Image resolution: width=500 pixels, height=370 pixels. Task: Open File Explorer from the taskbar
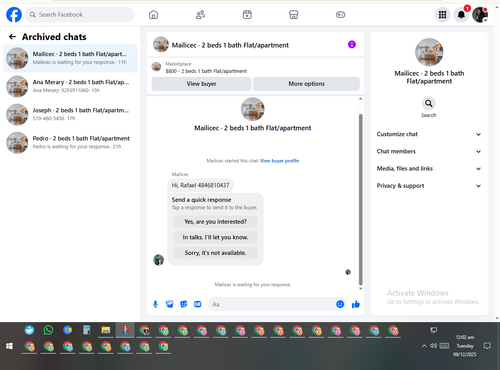click(x=106, y=330)
